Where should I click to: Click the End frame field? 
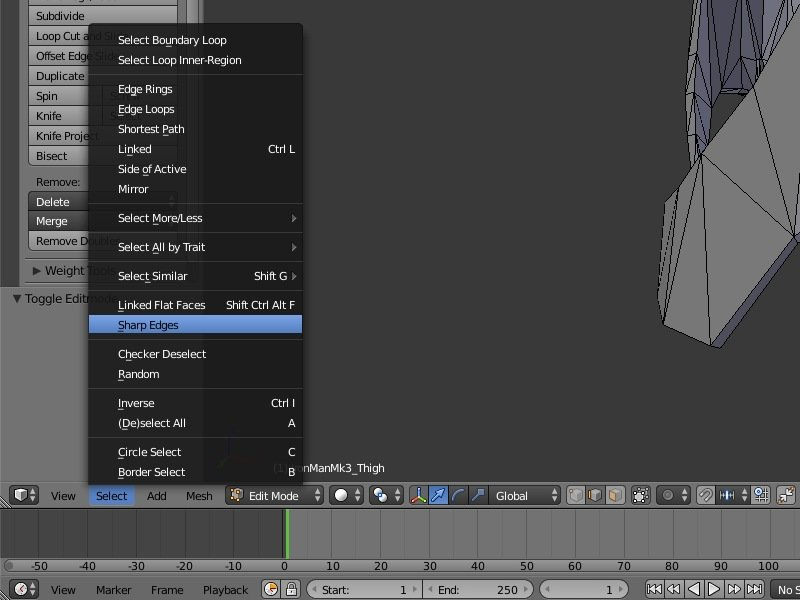(x=478, y=589)
